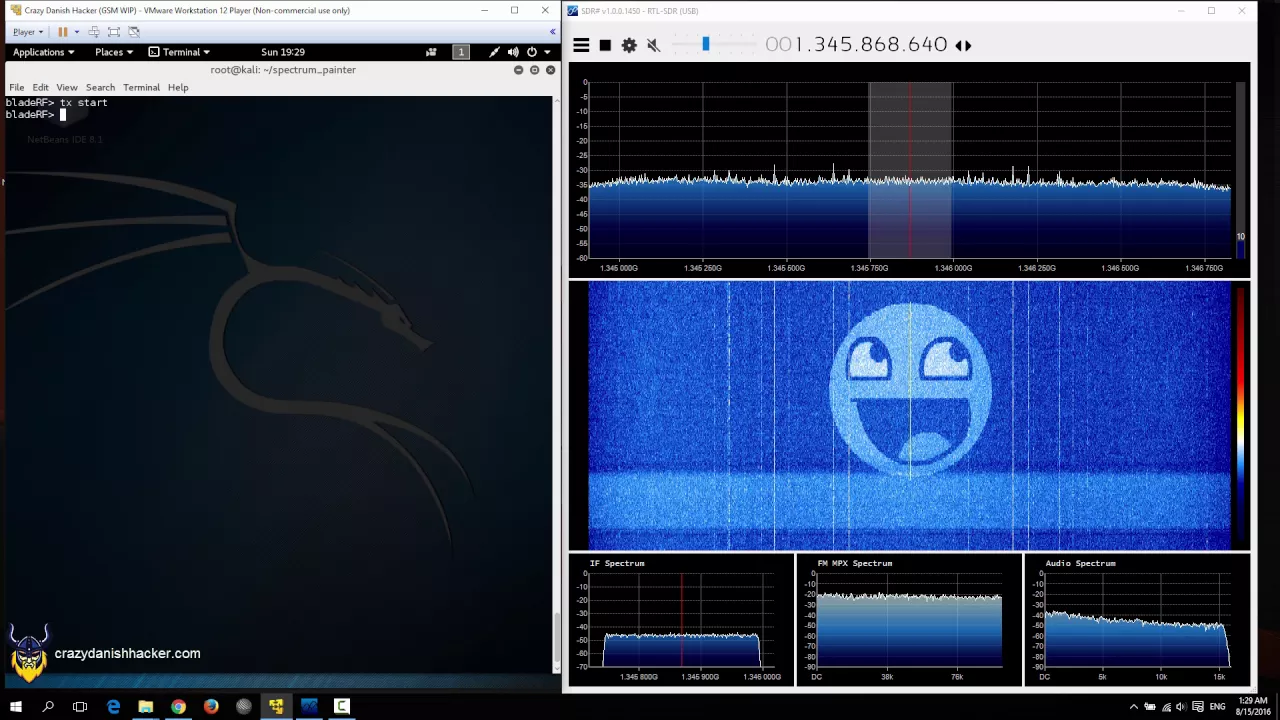Open Google Chrome from Windows taskbar
Screen dimensions: 1280x720
pyautogui.click(x=178, y=706)
